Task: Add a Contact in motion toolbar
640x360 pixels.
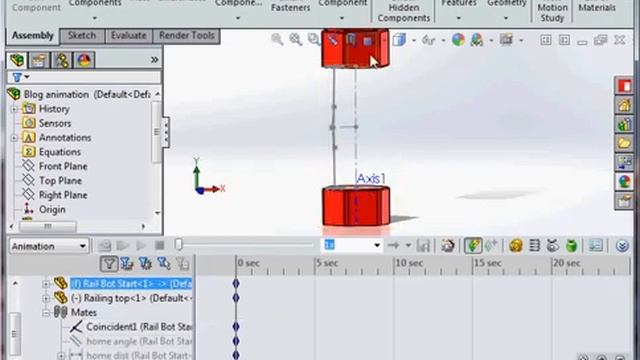Action: pyautogui.click(x=553, y=246)
